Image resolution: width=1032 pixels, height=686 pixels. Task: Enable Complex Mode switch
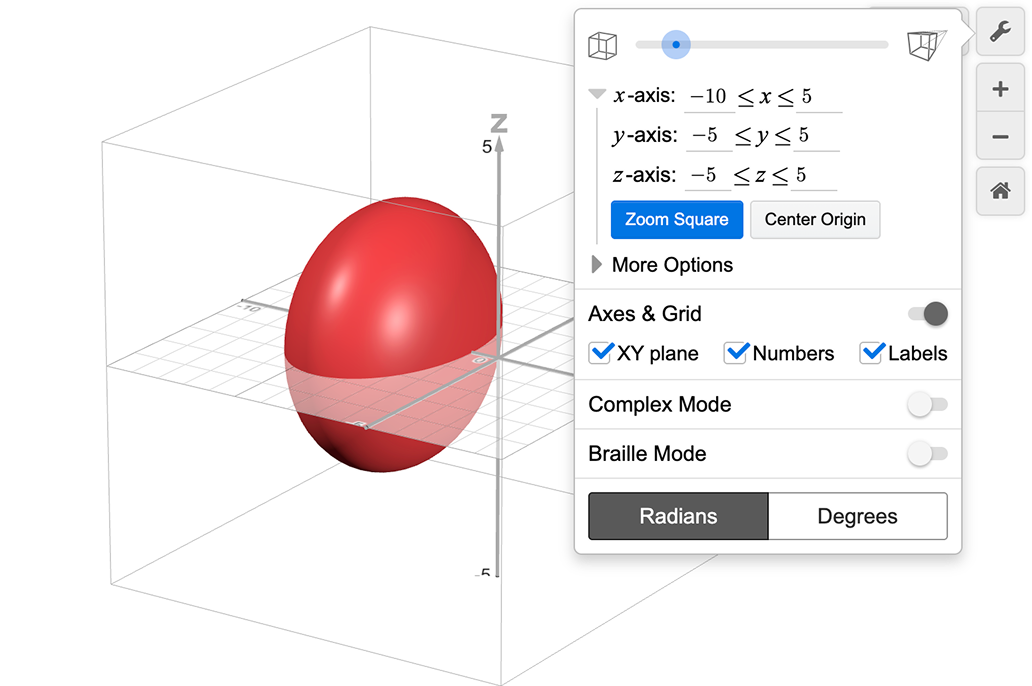pos(927,405)
